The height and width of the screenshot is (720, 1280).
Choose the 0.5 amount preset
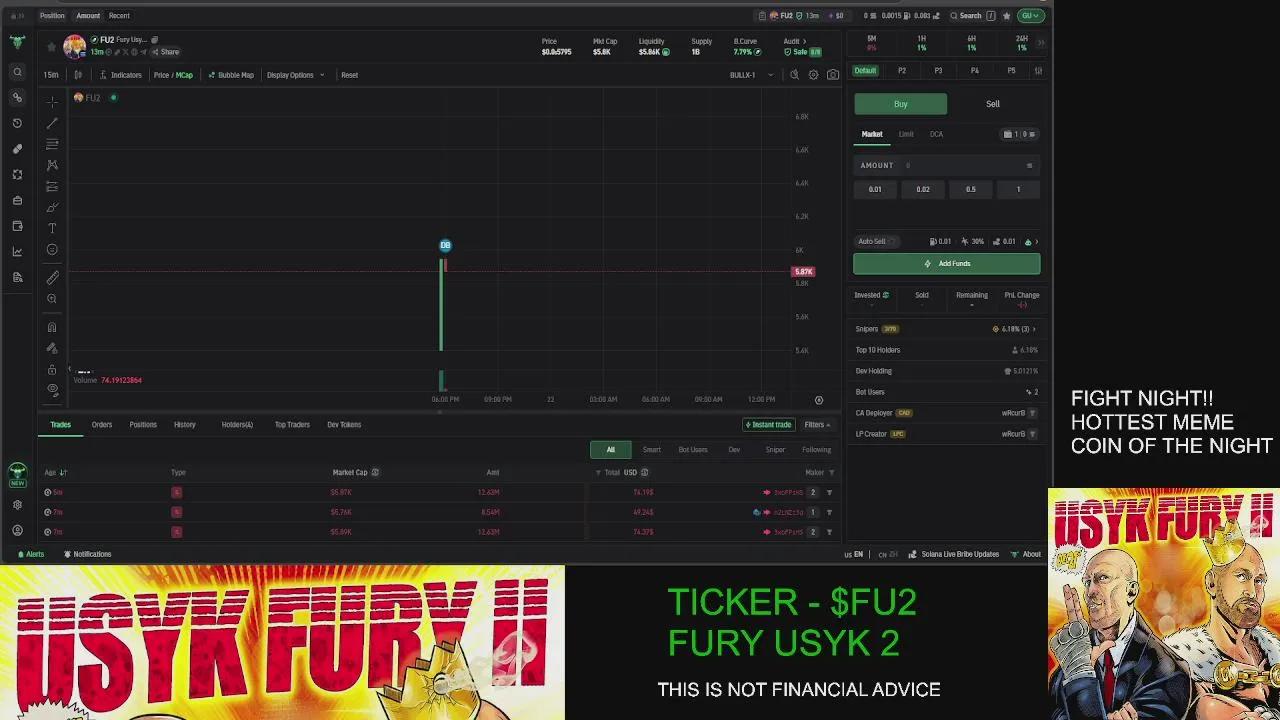point(971,189)
